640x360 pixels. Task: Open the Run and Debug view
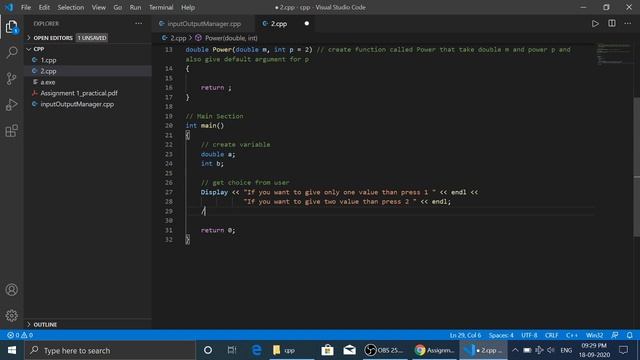pyautogui.click(x=11, y=105)
